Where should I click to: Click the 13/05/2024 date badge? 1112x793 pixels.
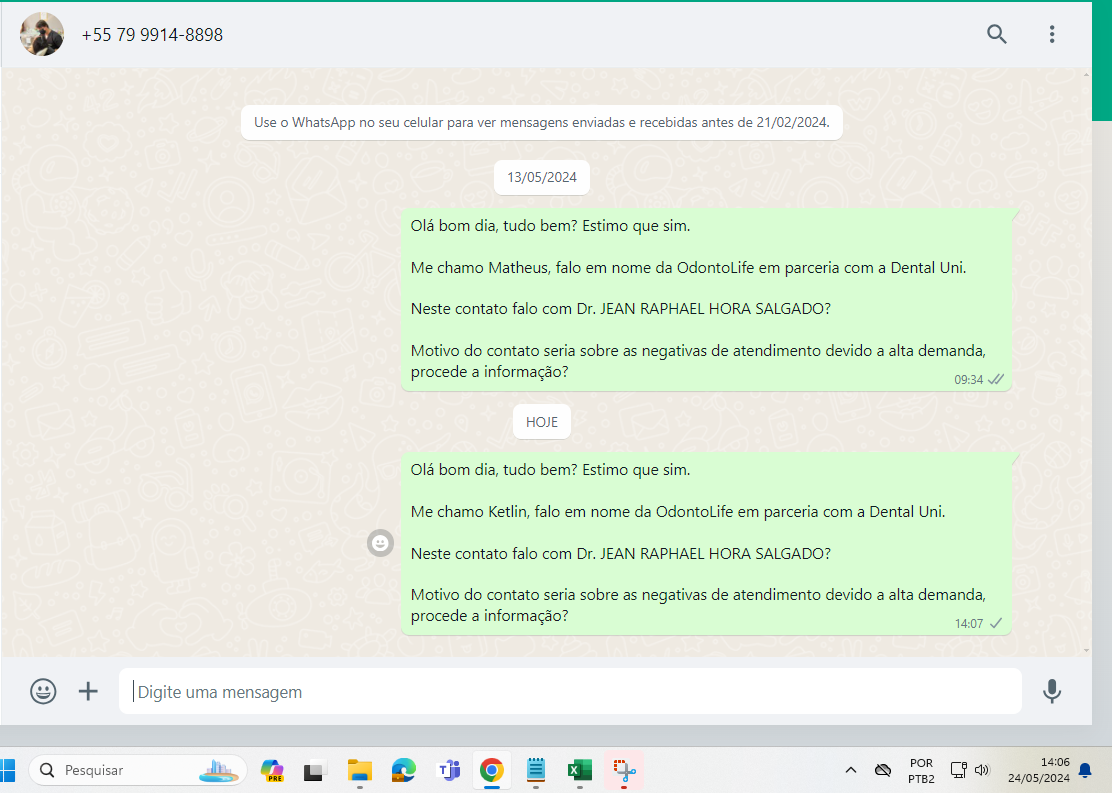pos(542,177)
